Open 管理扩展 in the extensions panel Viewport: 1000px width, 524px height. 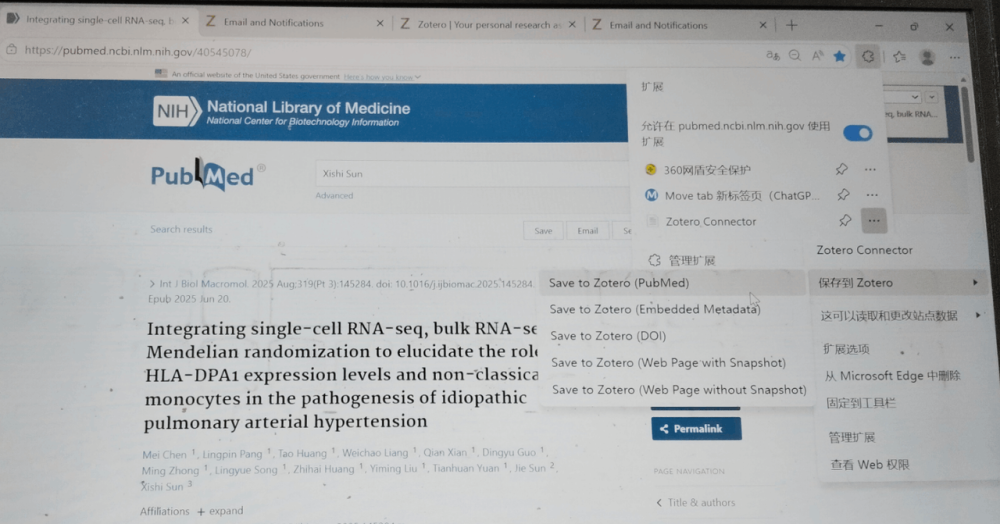point(682,260)
